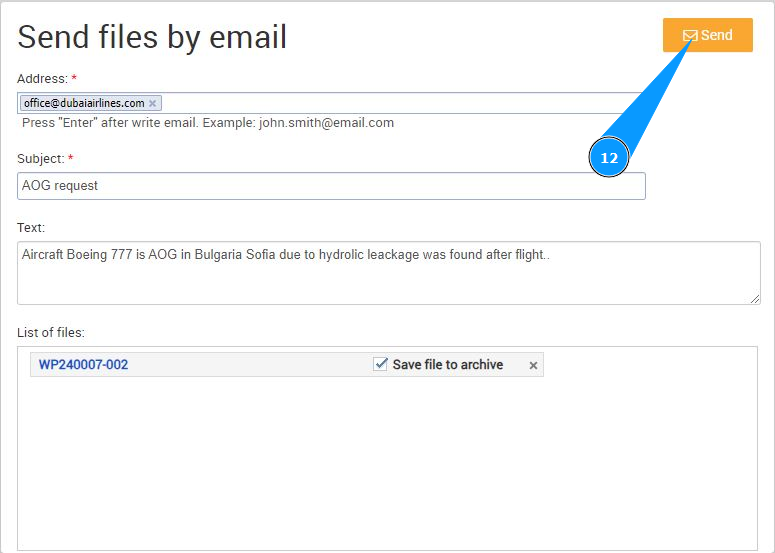Image resolution: width=775 pixels, height=553 pixels.
Task: Click the Text field label
Action: click(31, 228)
